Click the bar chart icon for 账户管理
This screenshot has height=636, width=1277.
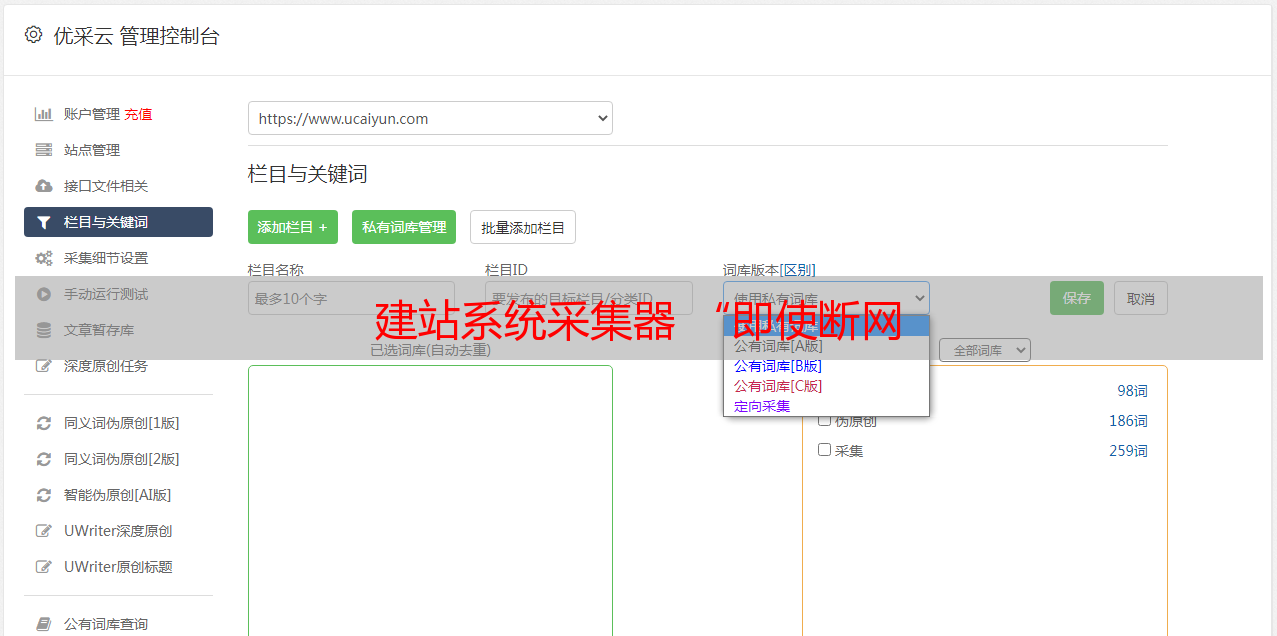pyautogui.click(x=44, y=114)
